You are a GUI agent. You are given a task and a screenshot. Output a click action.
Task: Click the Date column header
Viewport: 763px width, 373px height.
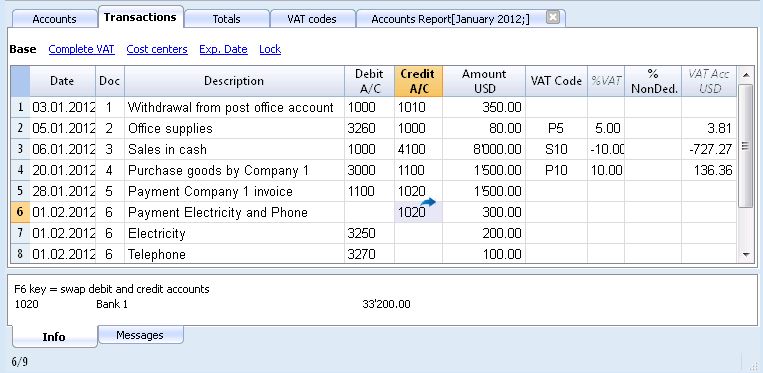[62, 81]
